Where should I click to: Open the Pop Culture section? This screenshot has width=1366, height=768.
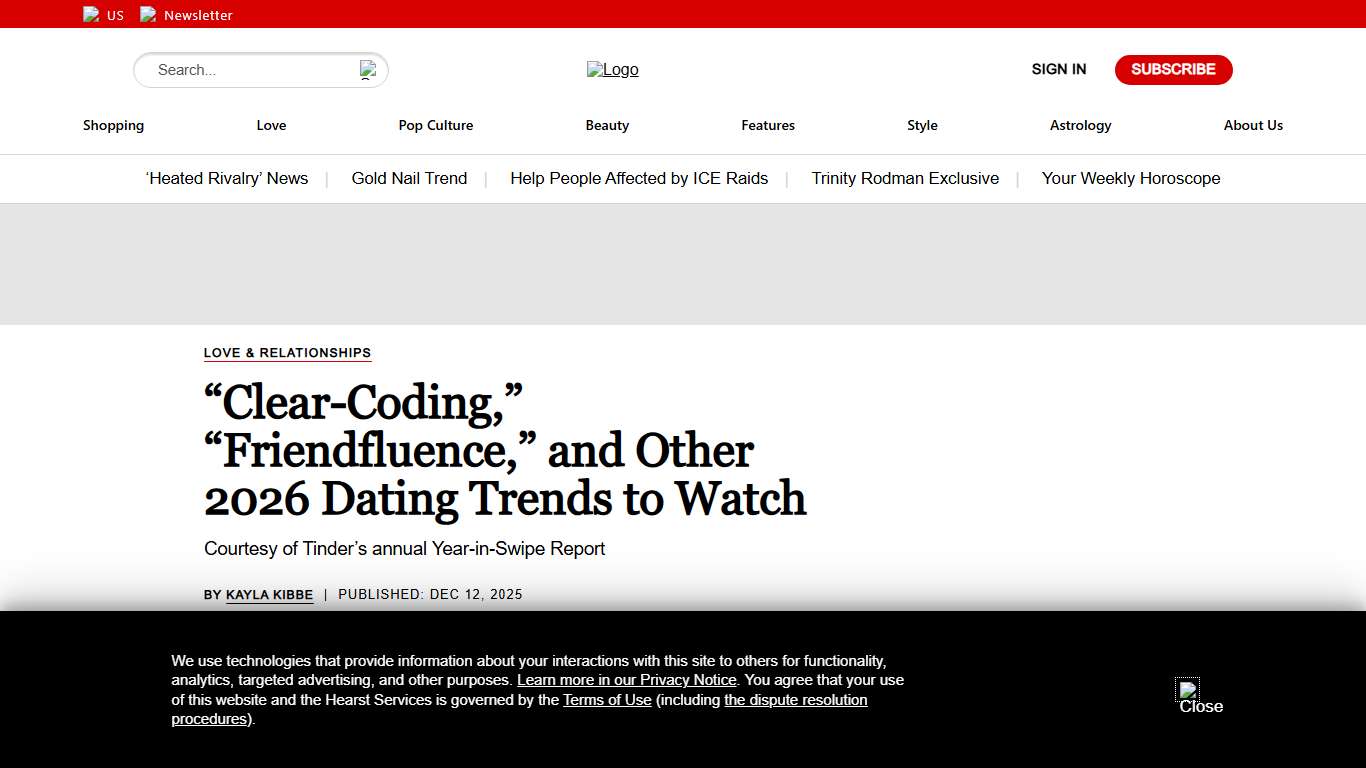pyautogui.click(x=436, y=125)
